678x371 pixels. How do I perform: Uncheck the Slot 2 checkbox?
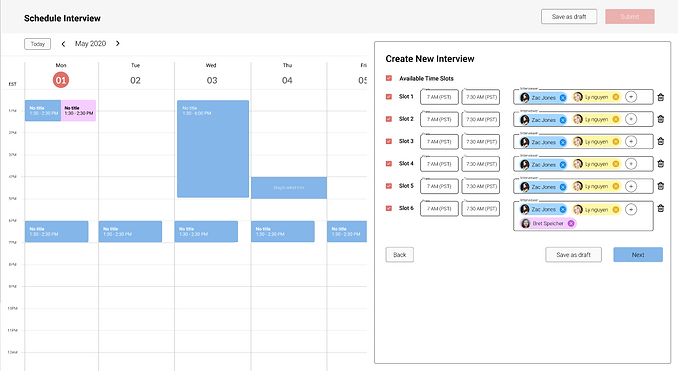click(389, 119)
